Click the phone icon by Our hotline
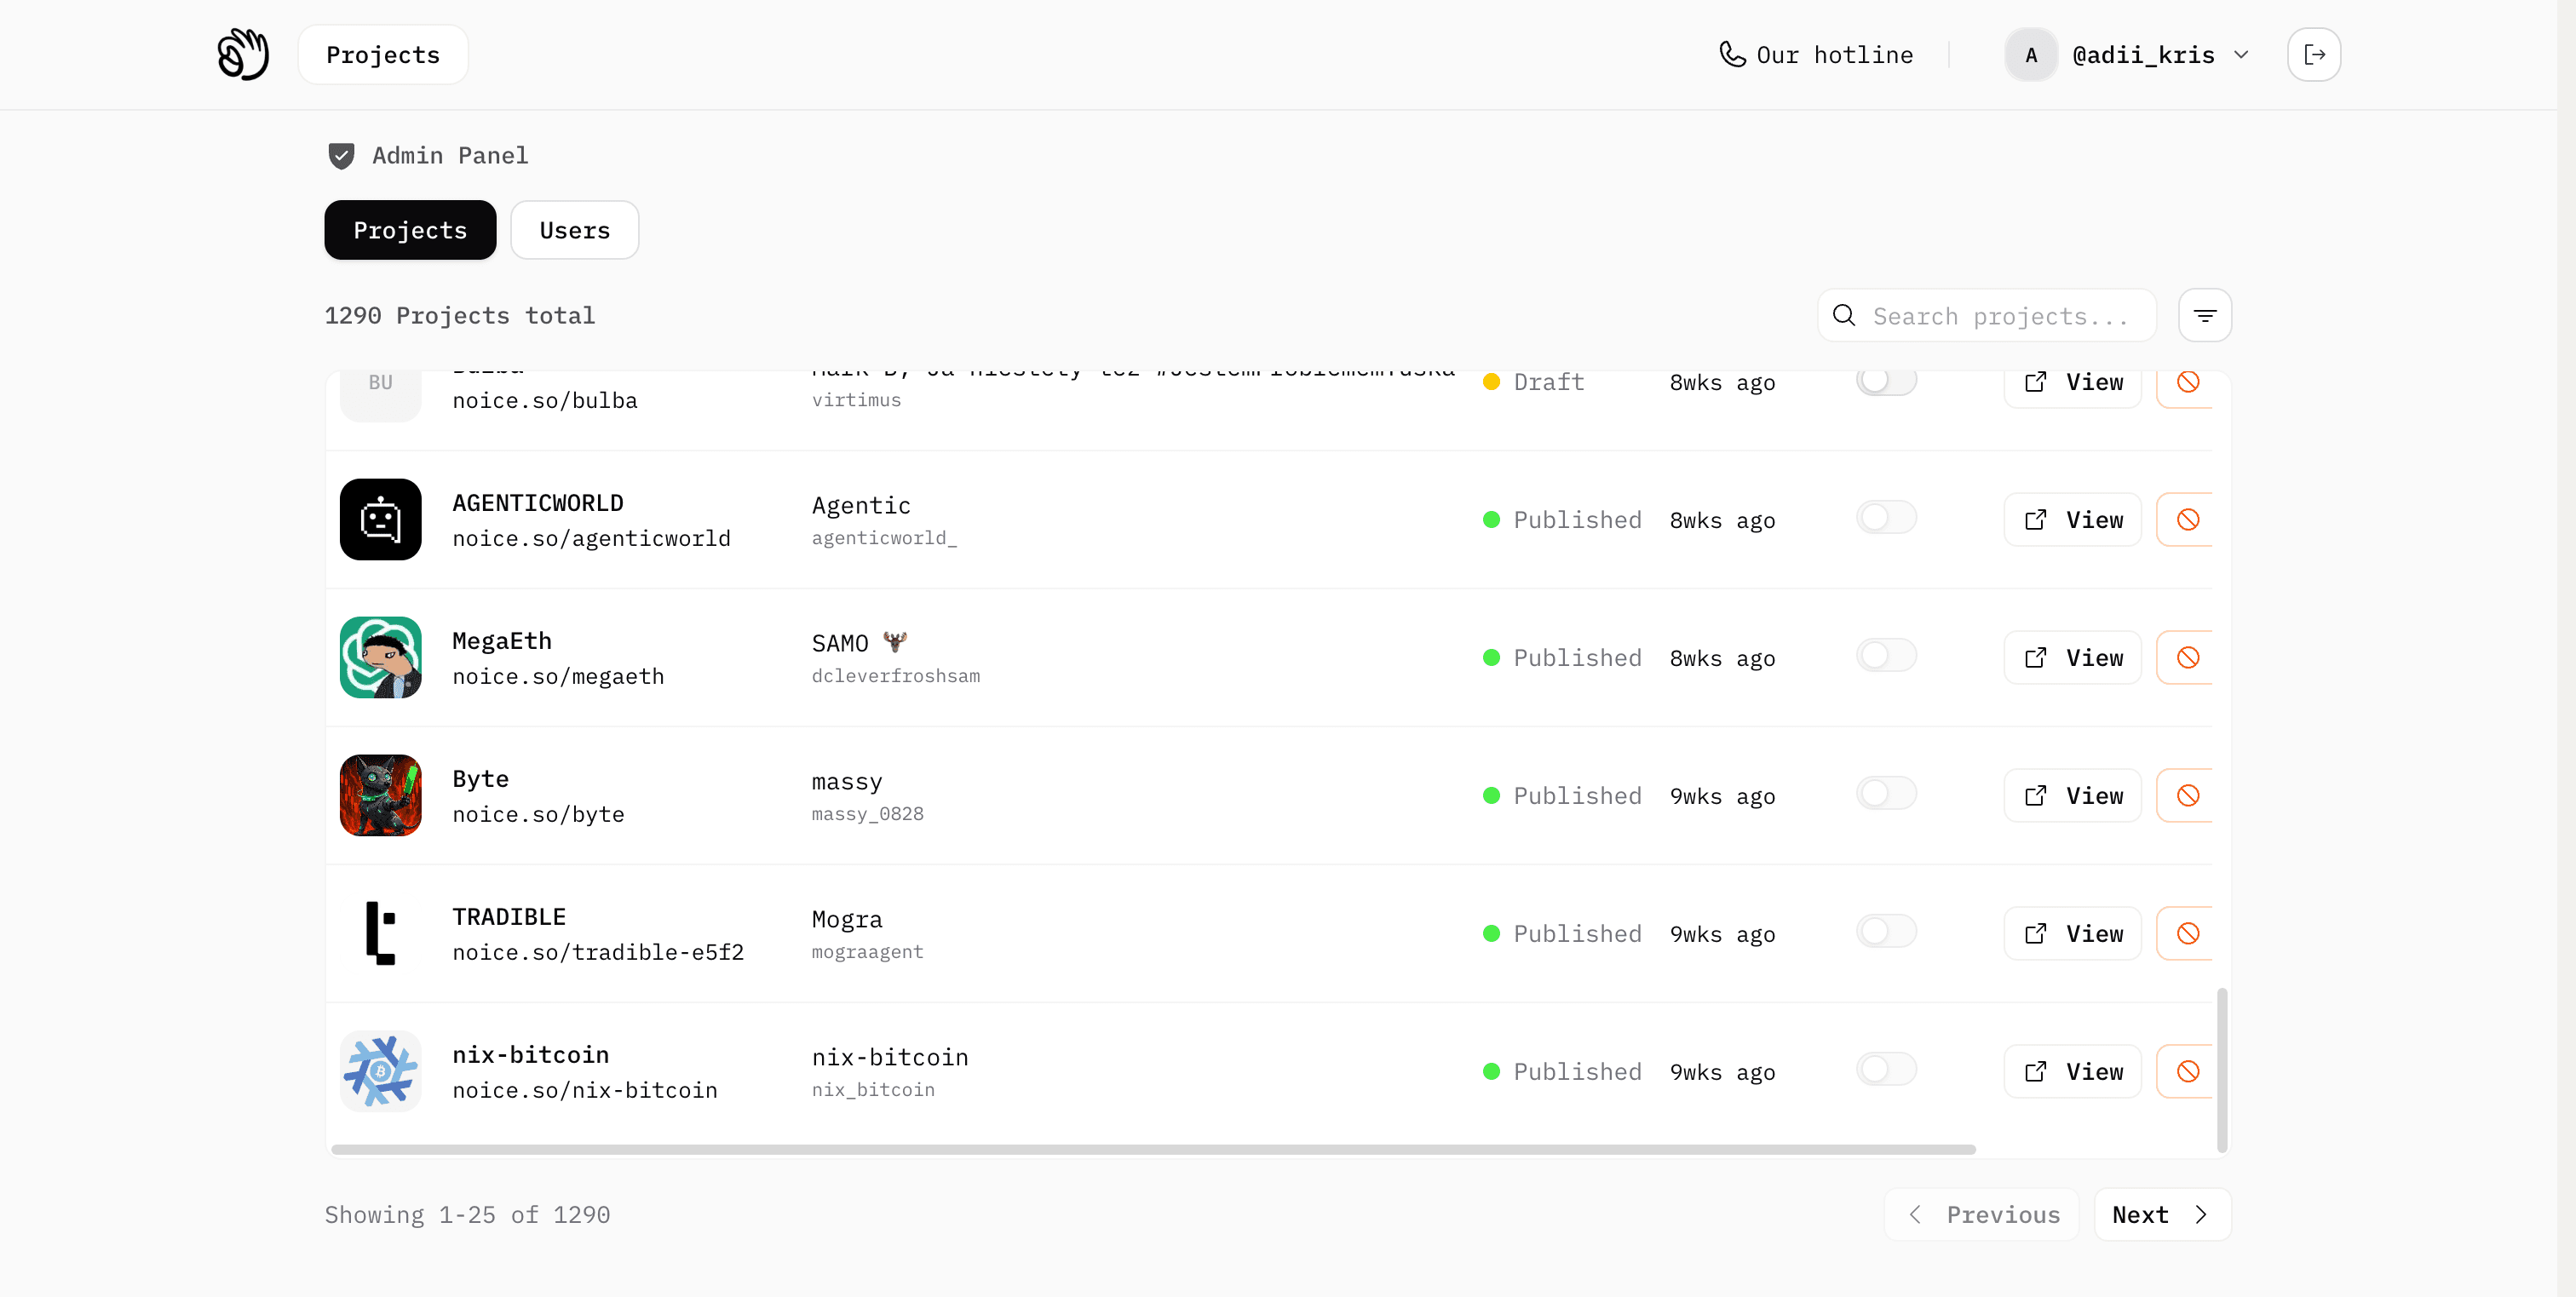Screen dimensions: 2576x1297 click(1732, 54)
